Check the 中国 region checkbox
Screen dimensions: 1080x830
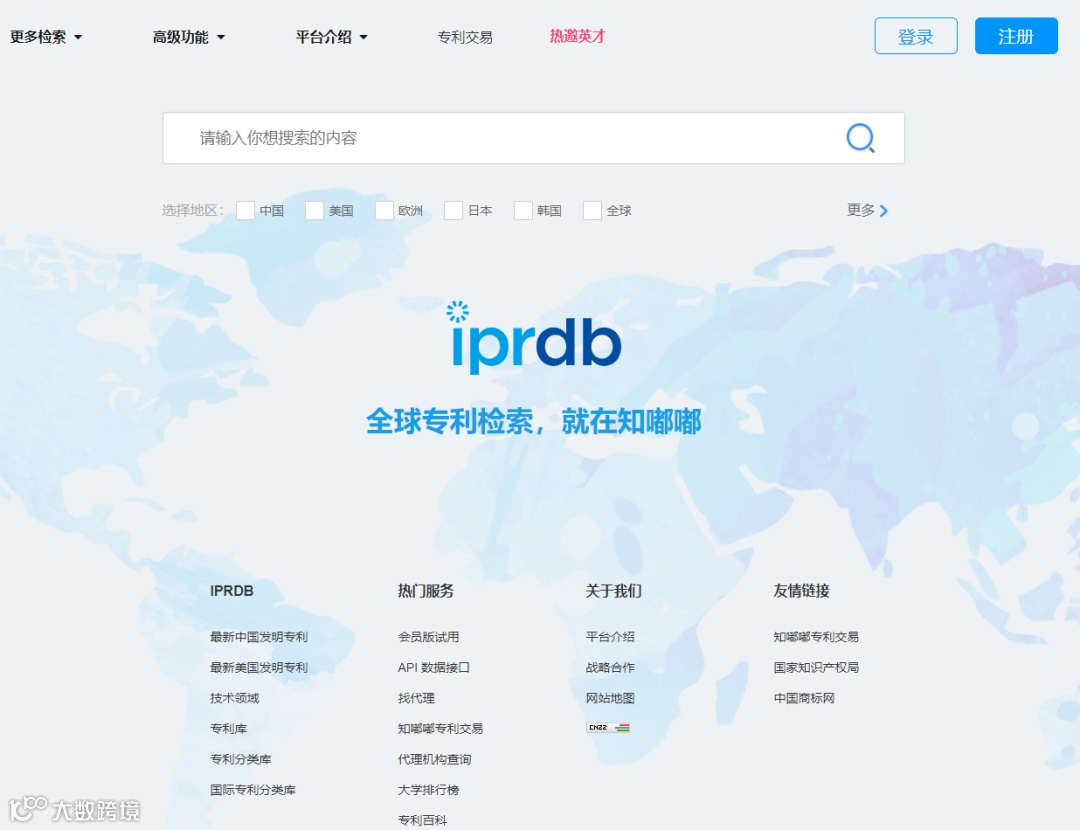(x=245, y=210)
